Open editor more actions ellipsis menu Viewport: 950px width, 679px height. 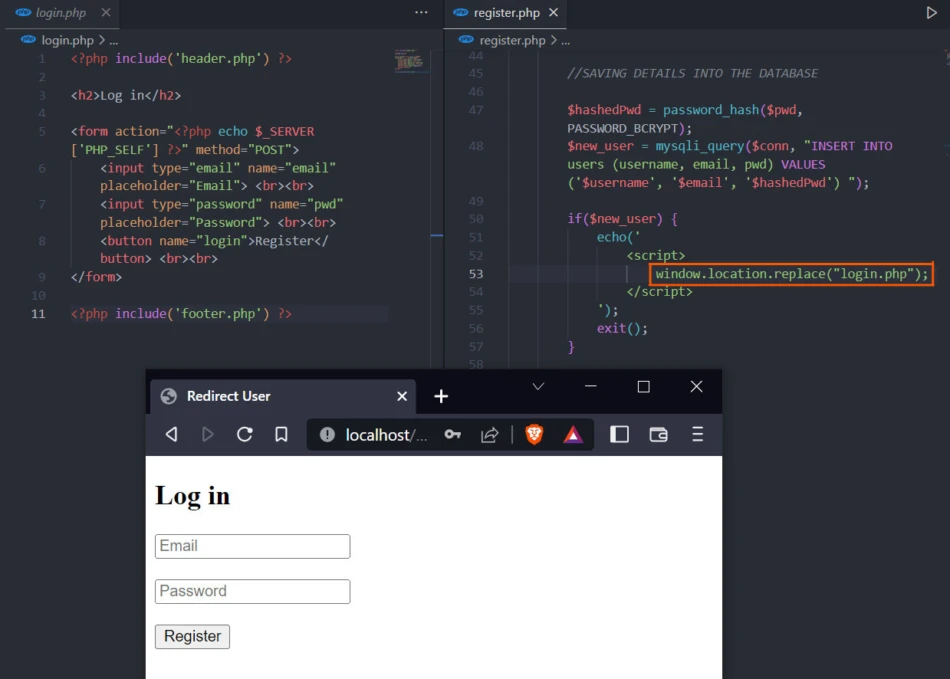tap(421, 13)
